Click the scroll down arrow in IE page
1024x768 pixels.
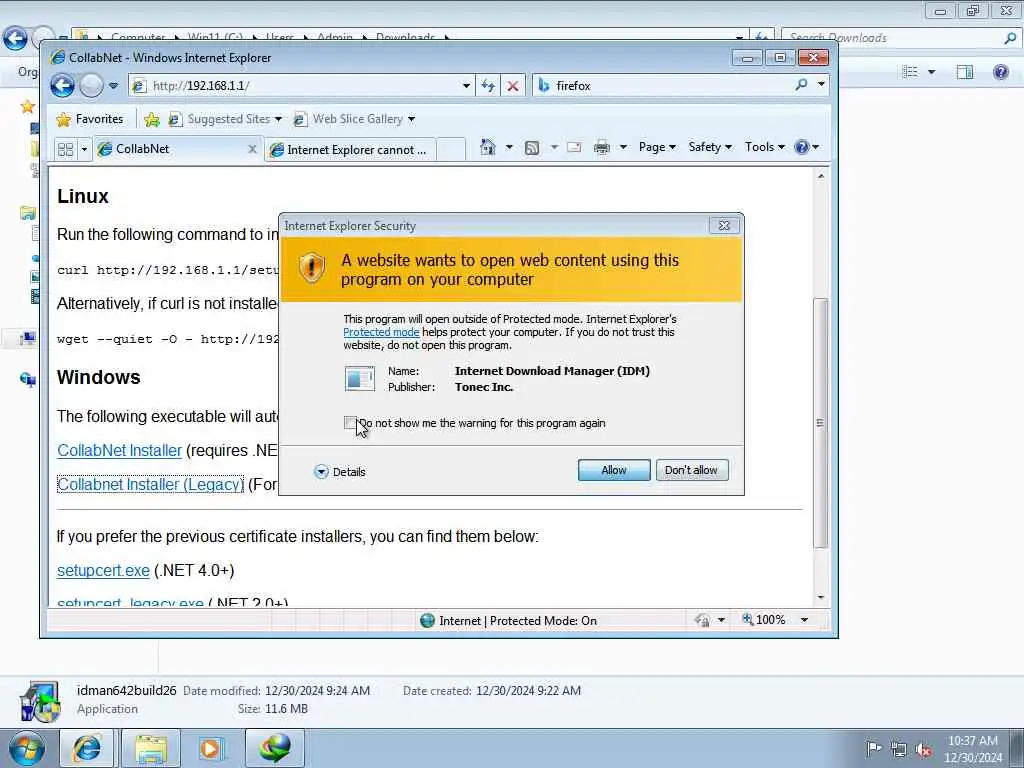click(x=820, y=598)
